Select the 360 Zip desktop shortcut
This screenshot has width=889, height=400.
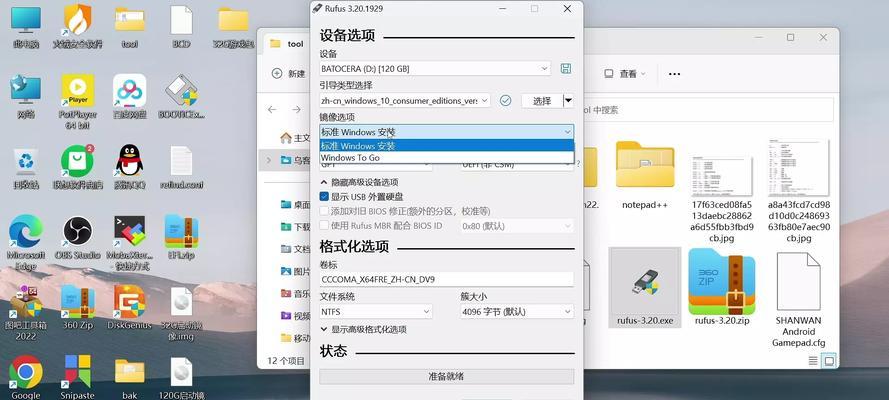[x=78, y=307]
